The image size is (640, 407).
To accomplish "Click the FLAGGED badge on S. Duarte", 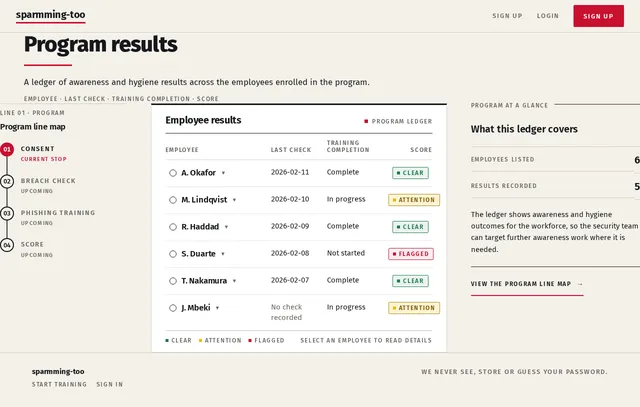I will (x=411, y=254).
